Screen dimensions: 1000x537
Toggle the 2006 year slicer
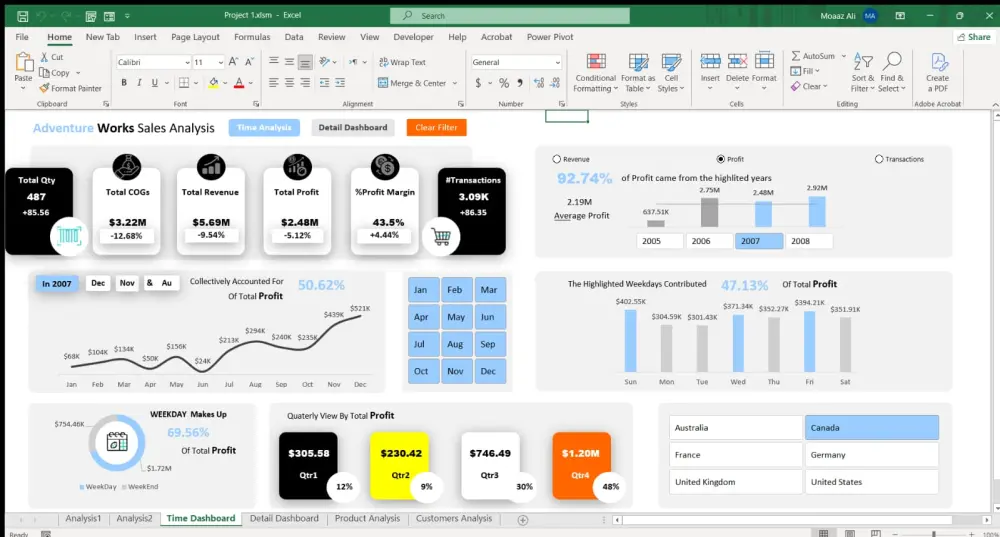pos(709,241)
